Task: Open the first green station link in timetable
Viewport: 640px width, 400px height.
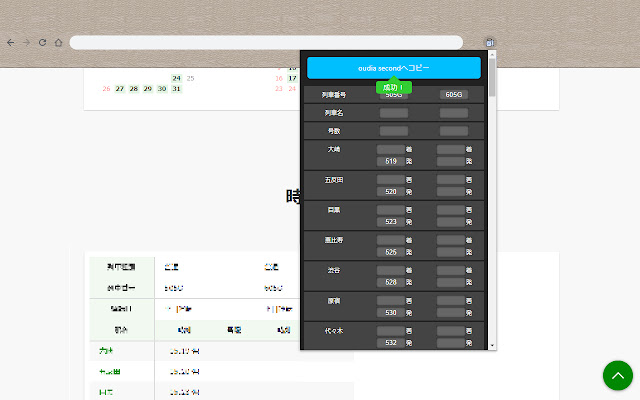Action: click(x=106, y=351)
